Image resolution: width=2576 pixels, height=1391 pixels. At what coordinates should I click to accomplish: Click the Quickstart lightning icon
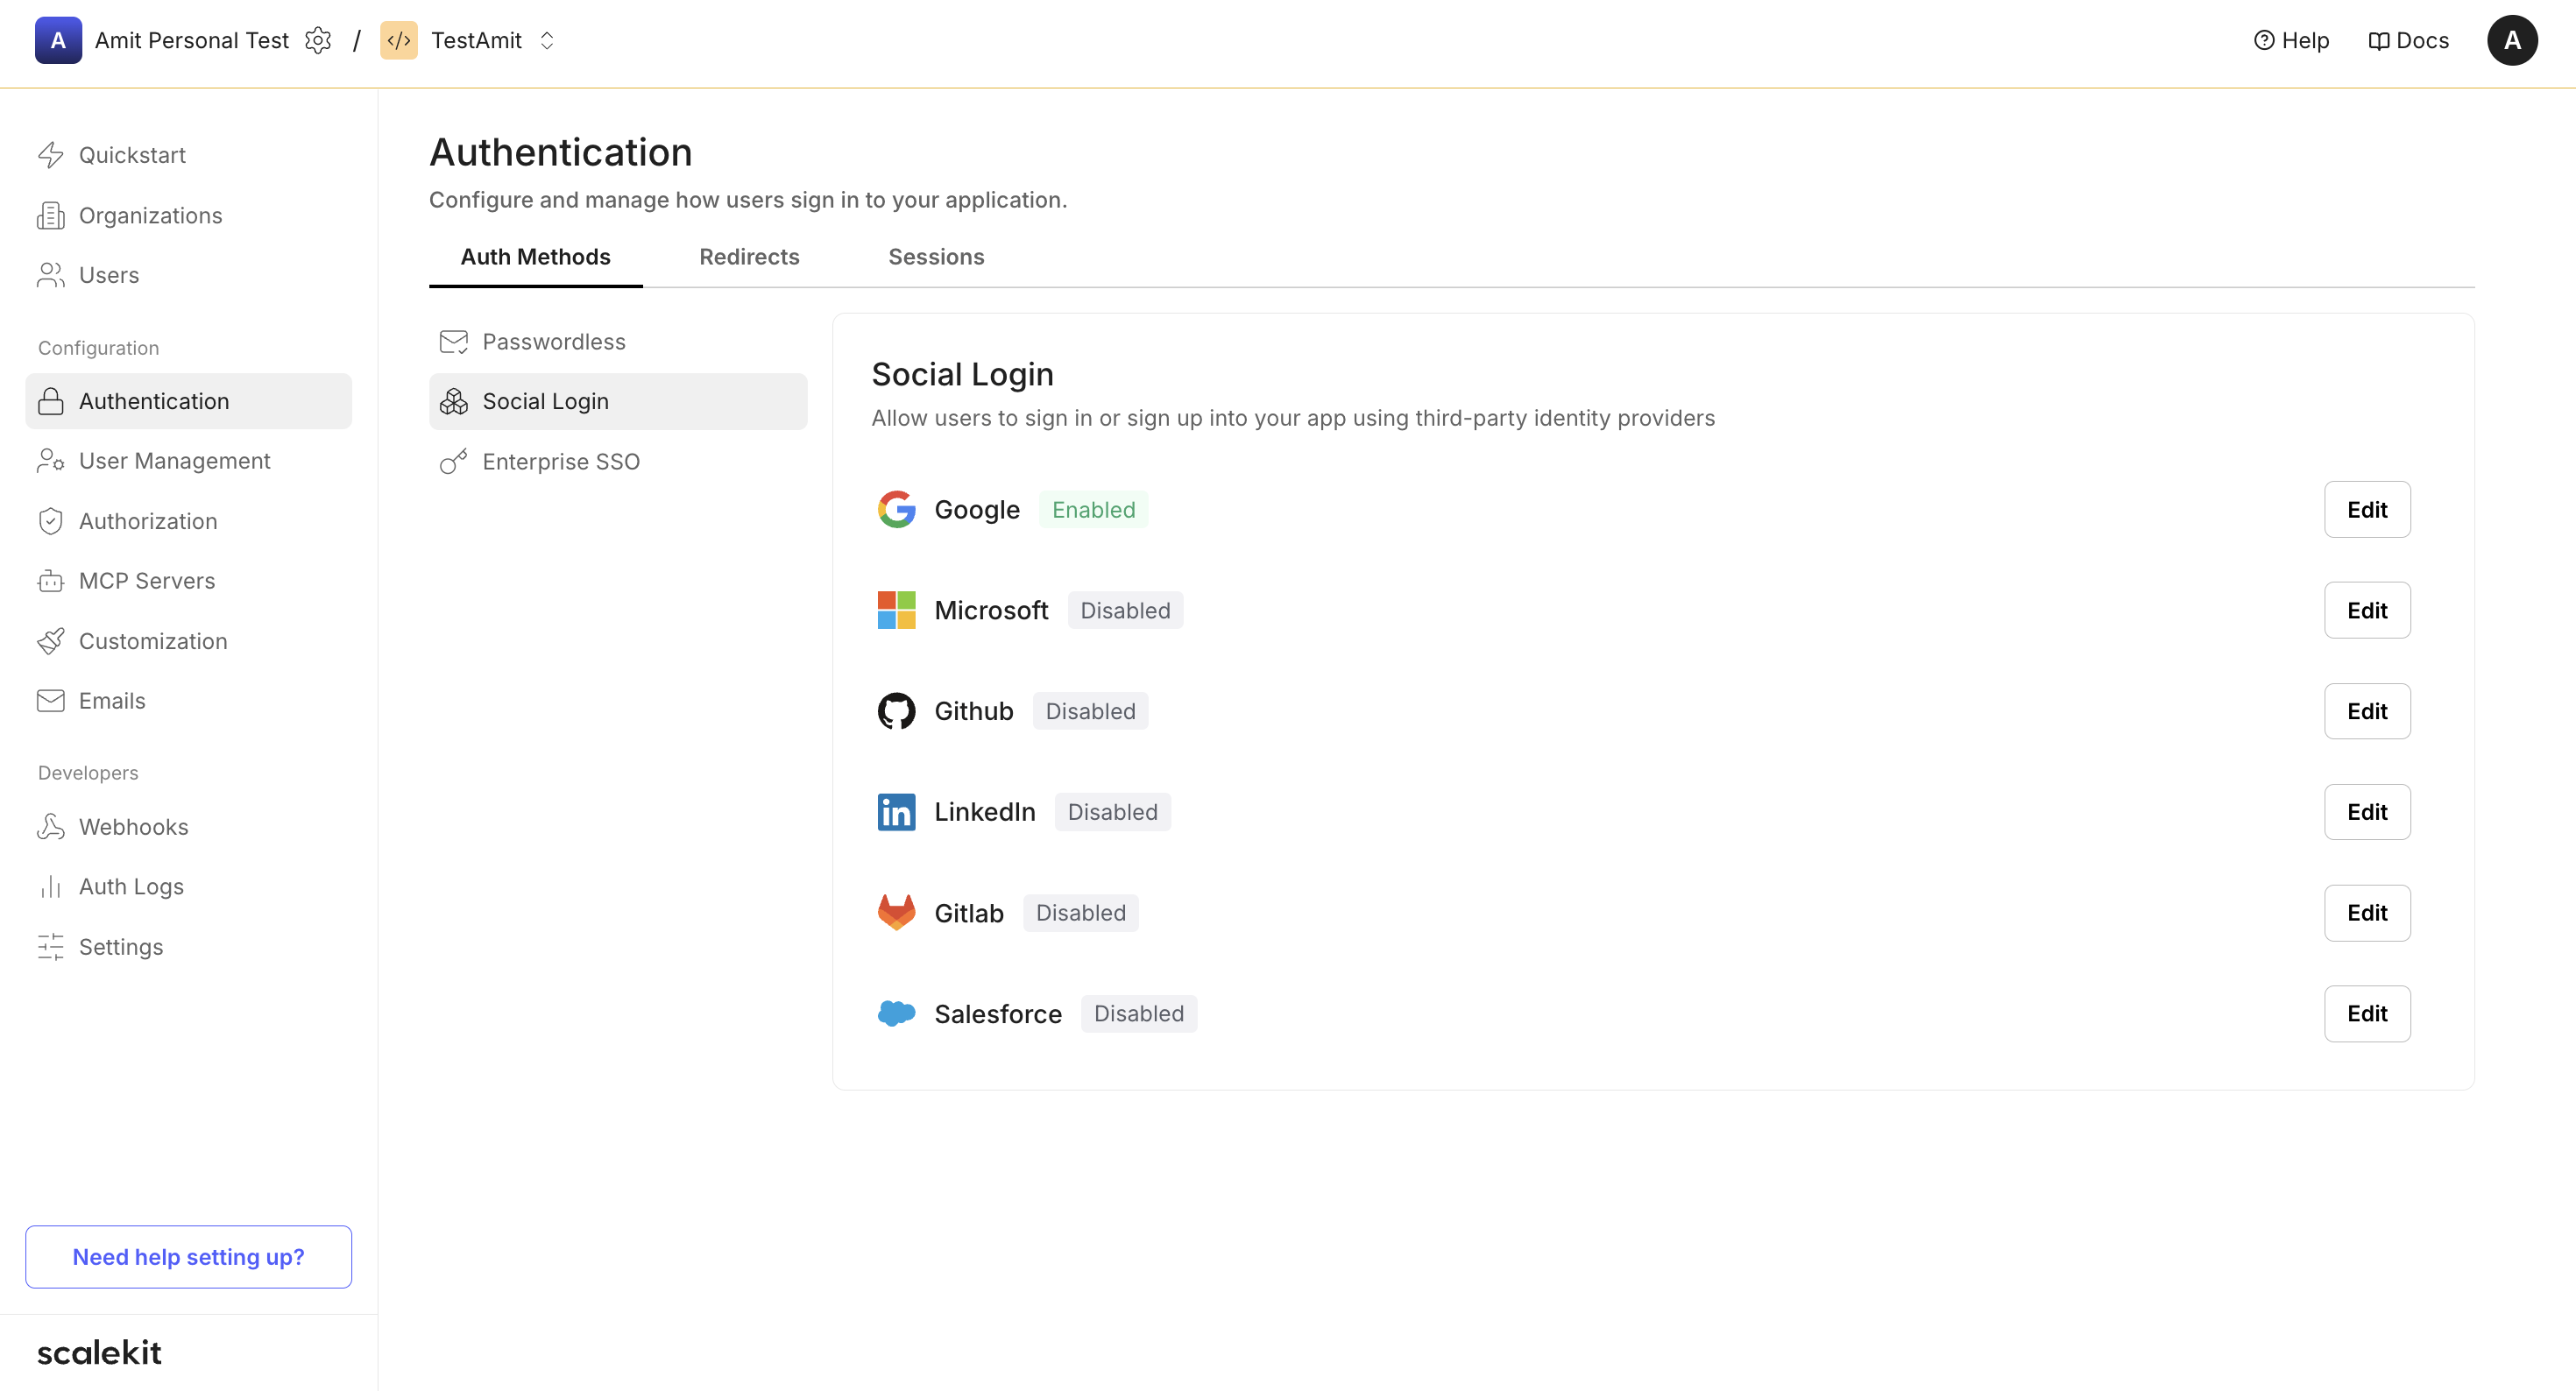click(51, 155)
